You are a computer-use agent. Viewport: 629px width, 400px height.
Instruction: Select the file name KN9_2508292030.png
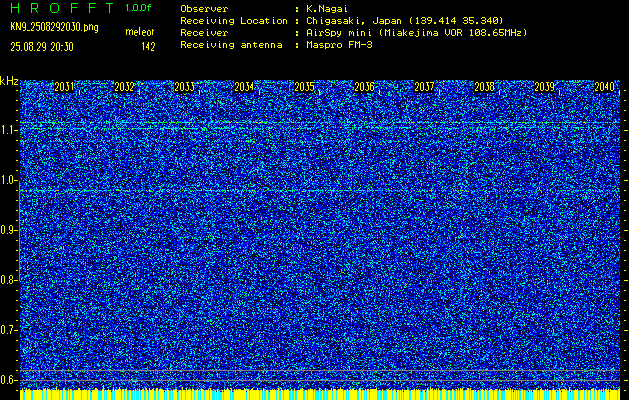click(54, 27)
